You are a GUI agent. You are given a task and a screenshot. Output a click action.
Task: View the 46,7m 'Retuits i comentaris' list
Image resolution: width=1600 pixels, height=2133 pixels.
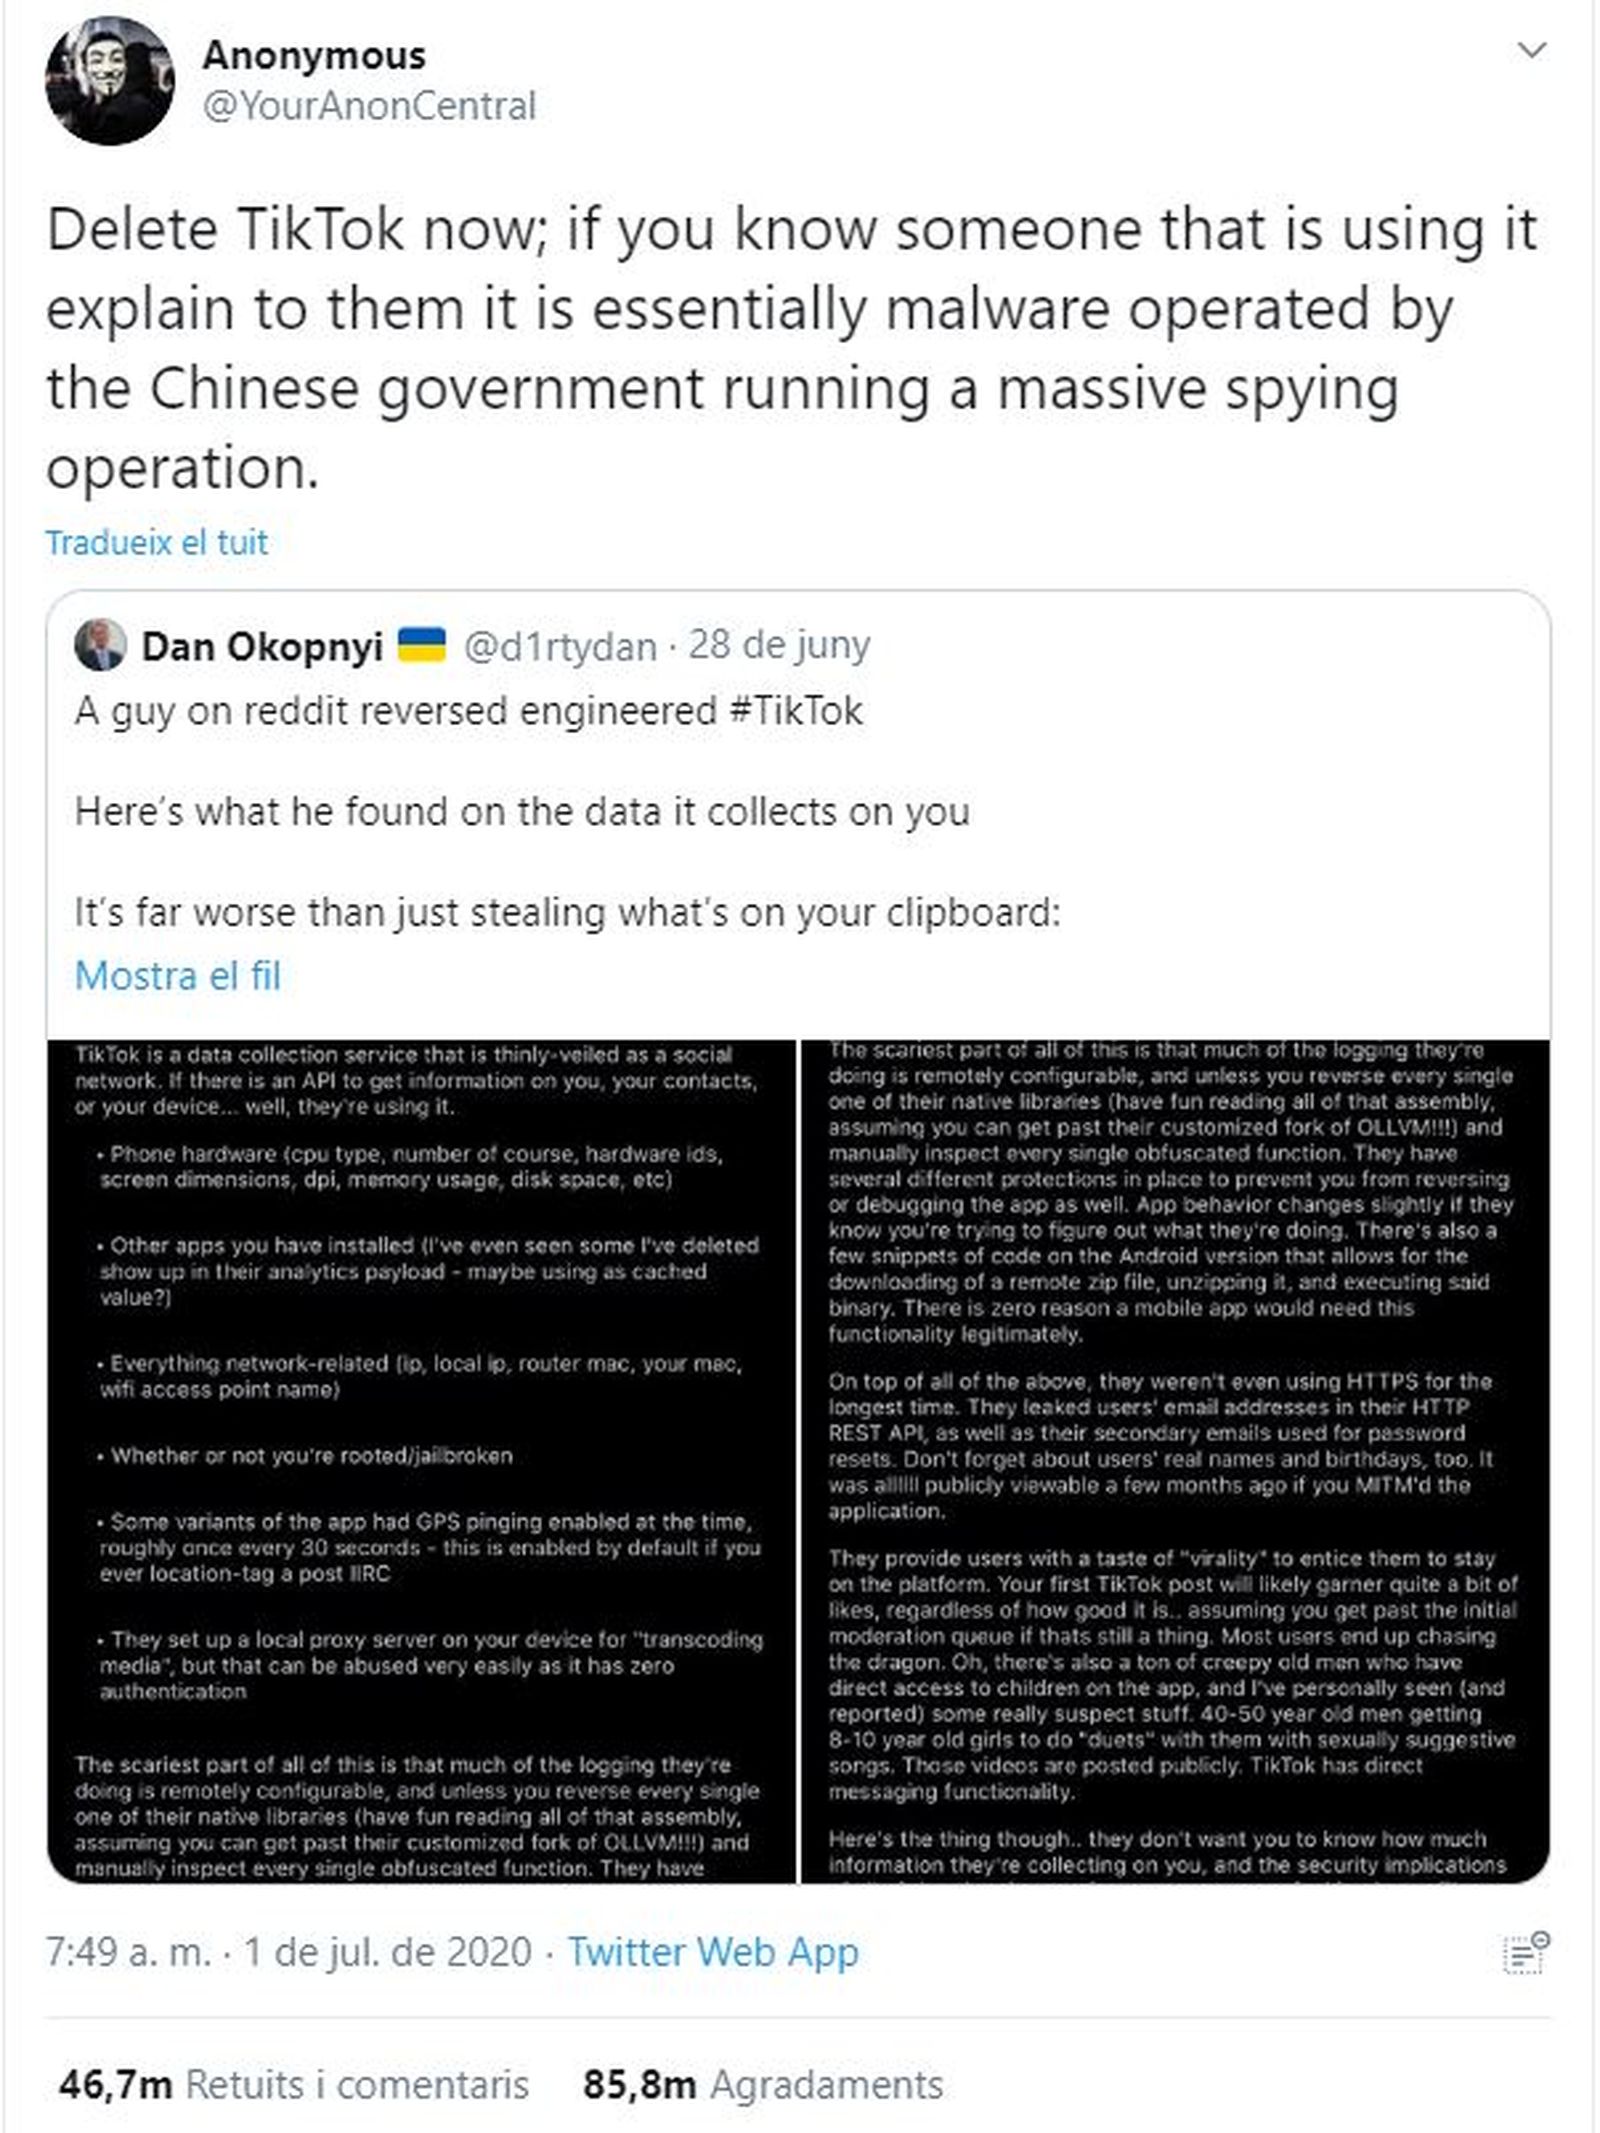point(294,2085)
